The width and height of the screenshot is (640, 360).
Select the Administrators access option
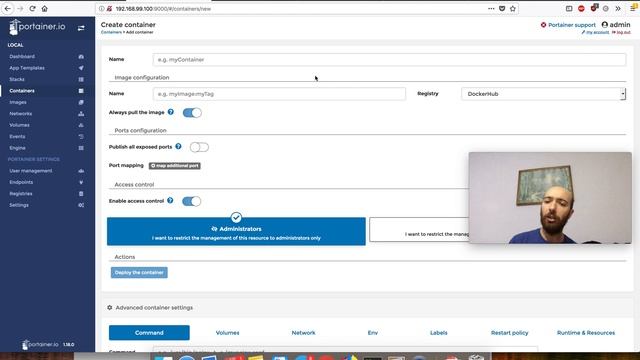[x=236, y=231]
